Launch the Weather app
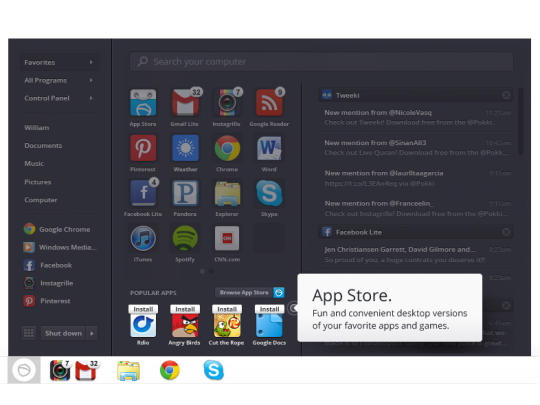This screenshot has height=405, width=540. point(185,148)
